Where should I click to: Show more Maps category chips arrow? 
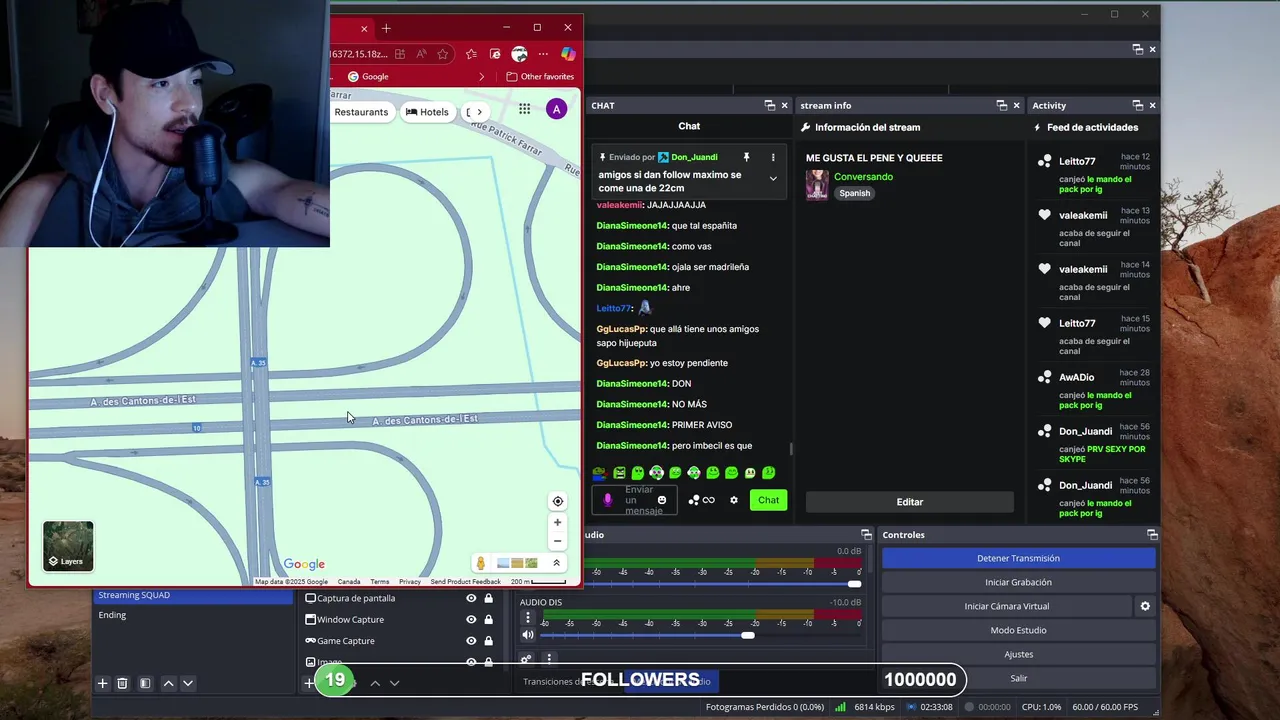[479, 112]
